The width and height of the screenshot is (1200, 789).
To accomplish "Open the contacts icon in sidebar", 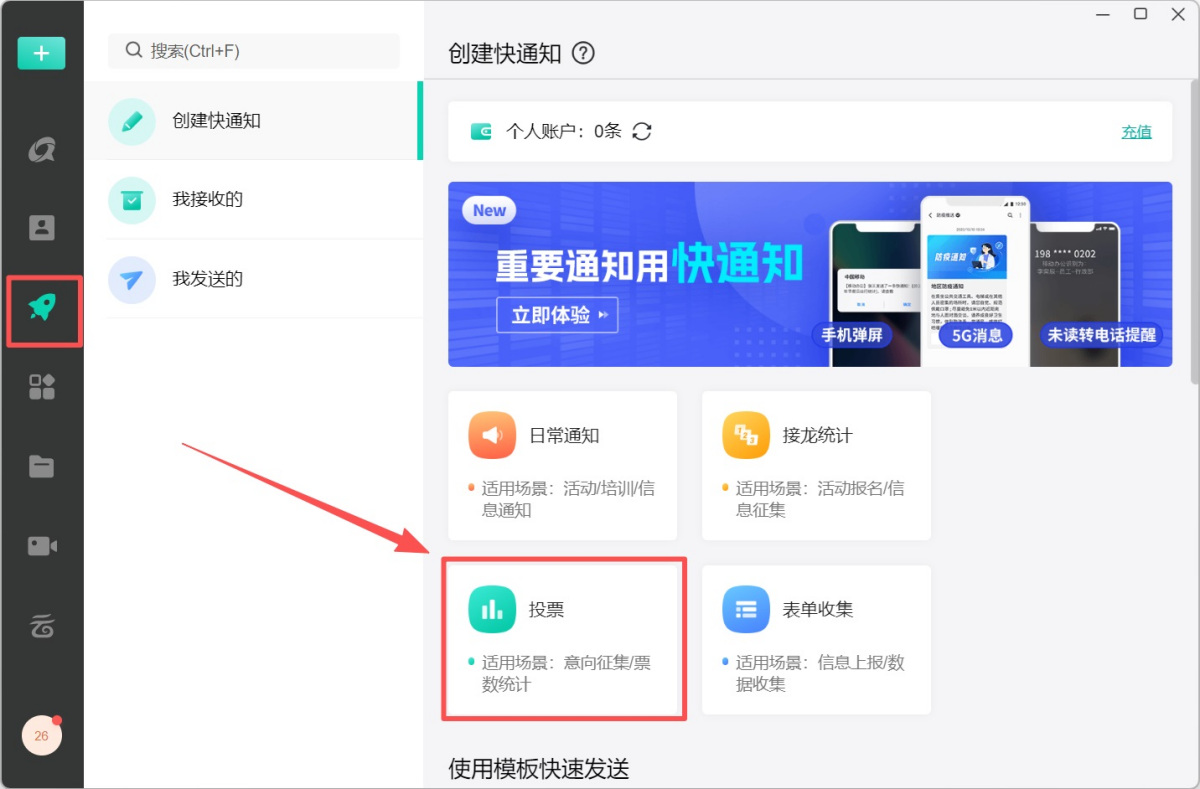I will pos(41,228).
